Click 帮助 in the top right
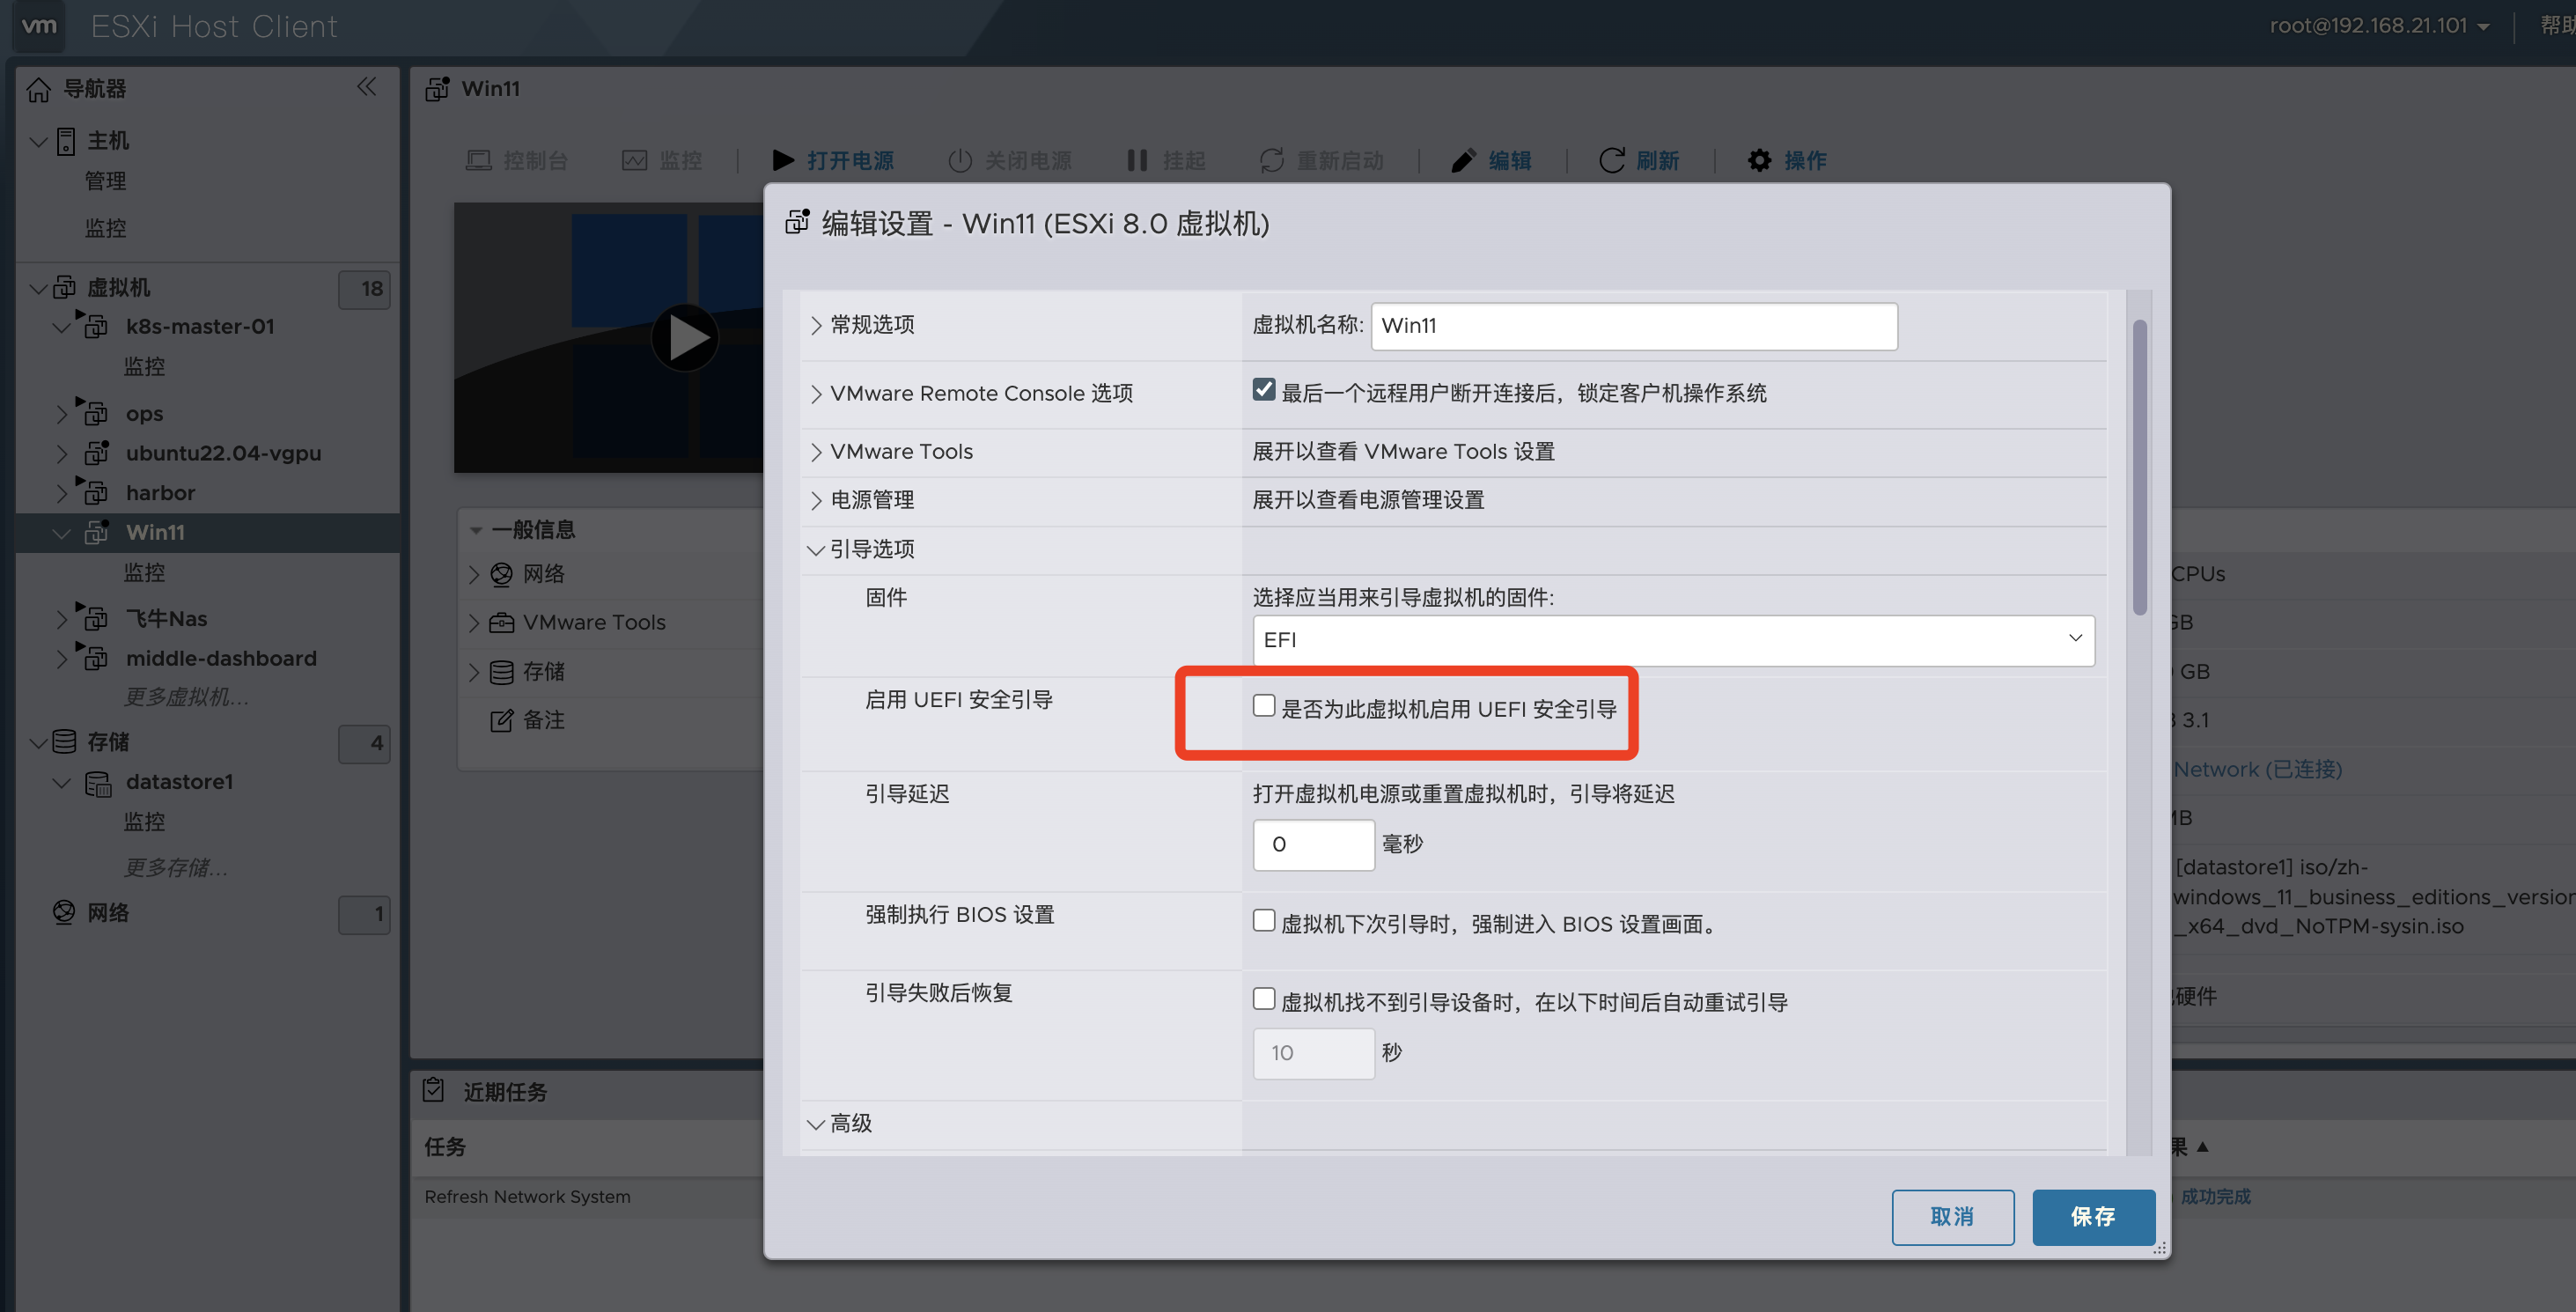The height and width of the screenshot is (1312, 2576). click(x=2554, y=26)
